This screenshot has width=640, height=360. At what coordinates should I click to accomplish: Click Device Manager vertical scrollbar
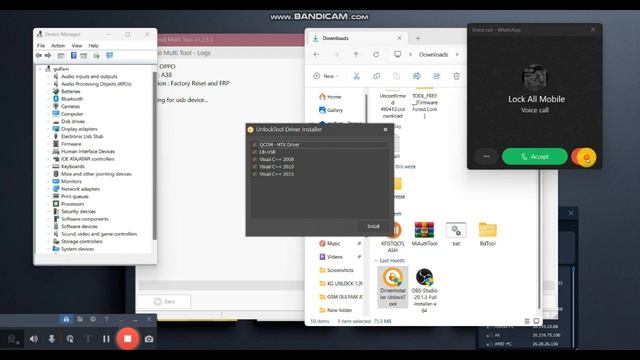point(154,156)
